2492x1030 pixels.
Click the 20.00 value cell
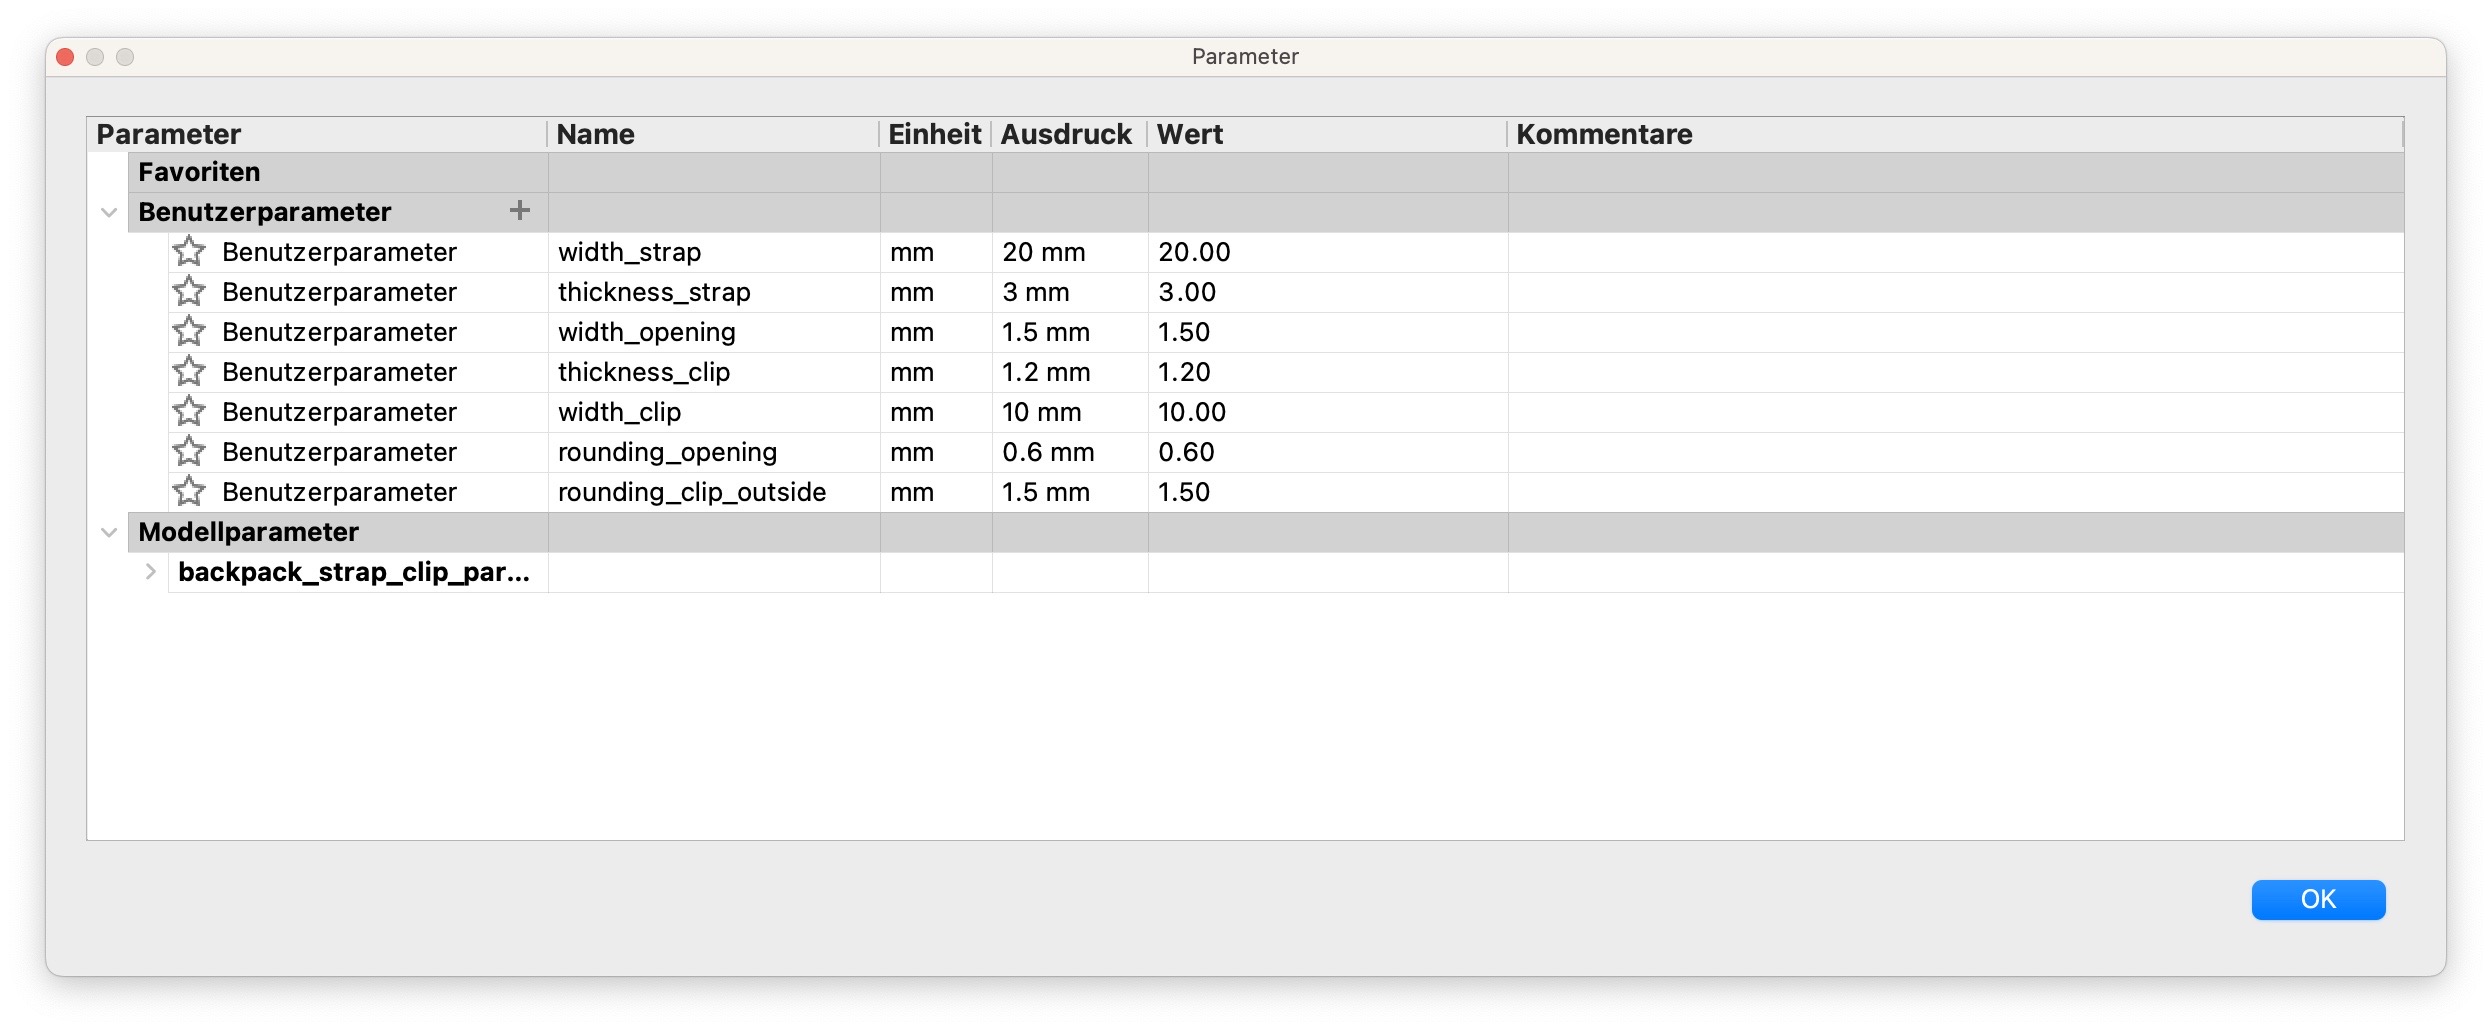pyautogui.click(x=1328, y=252)
